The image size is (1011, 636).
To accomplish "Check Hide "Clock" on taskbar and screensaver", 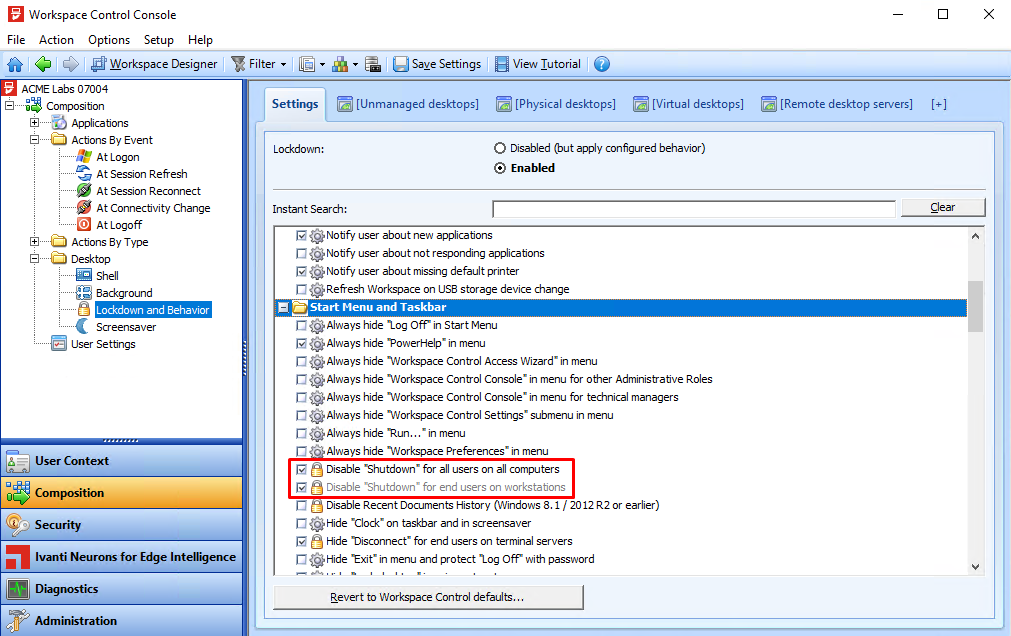I will pos(301,523).
